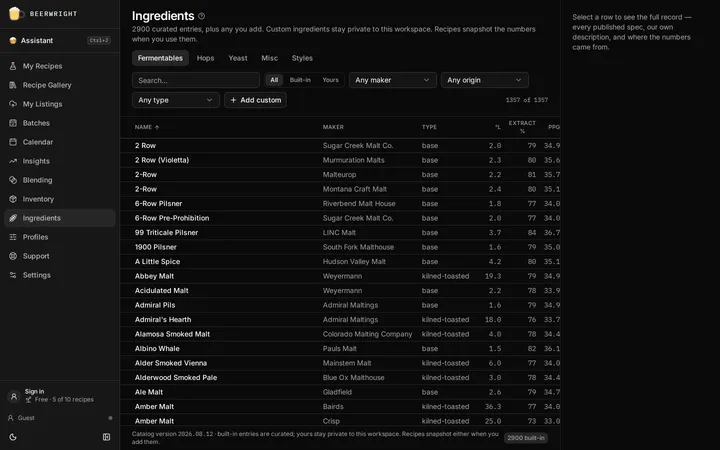Select the Alamosa Smoked Malt row
Image resolution: width=720 pixels, height=450 pixels.
(x=340, y=334)
